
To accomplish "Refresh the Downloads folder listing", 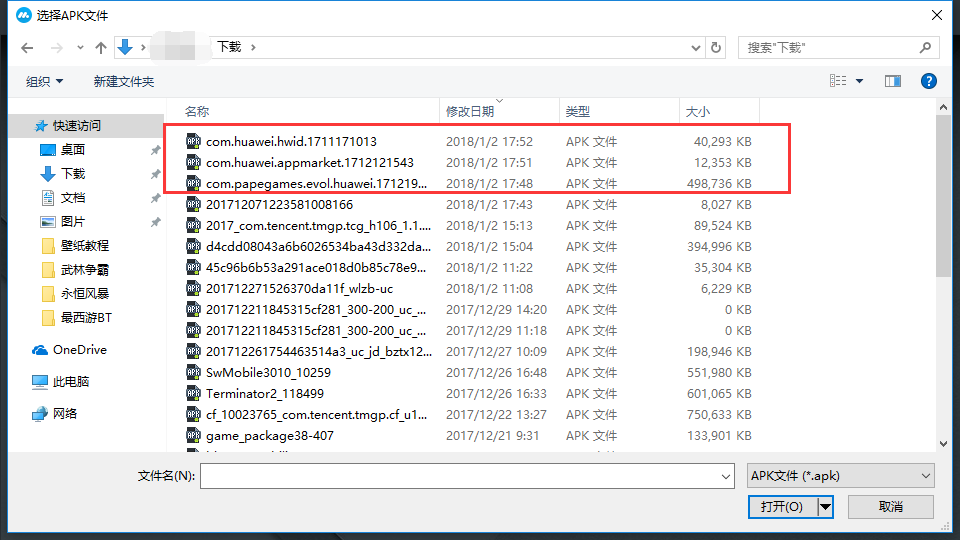I will click(716, 47).
